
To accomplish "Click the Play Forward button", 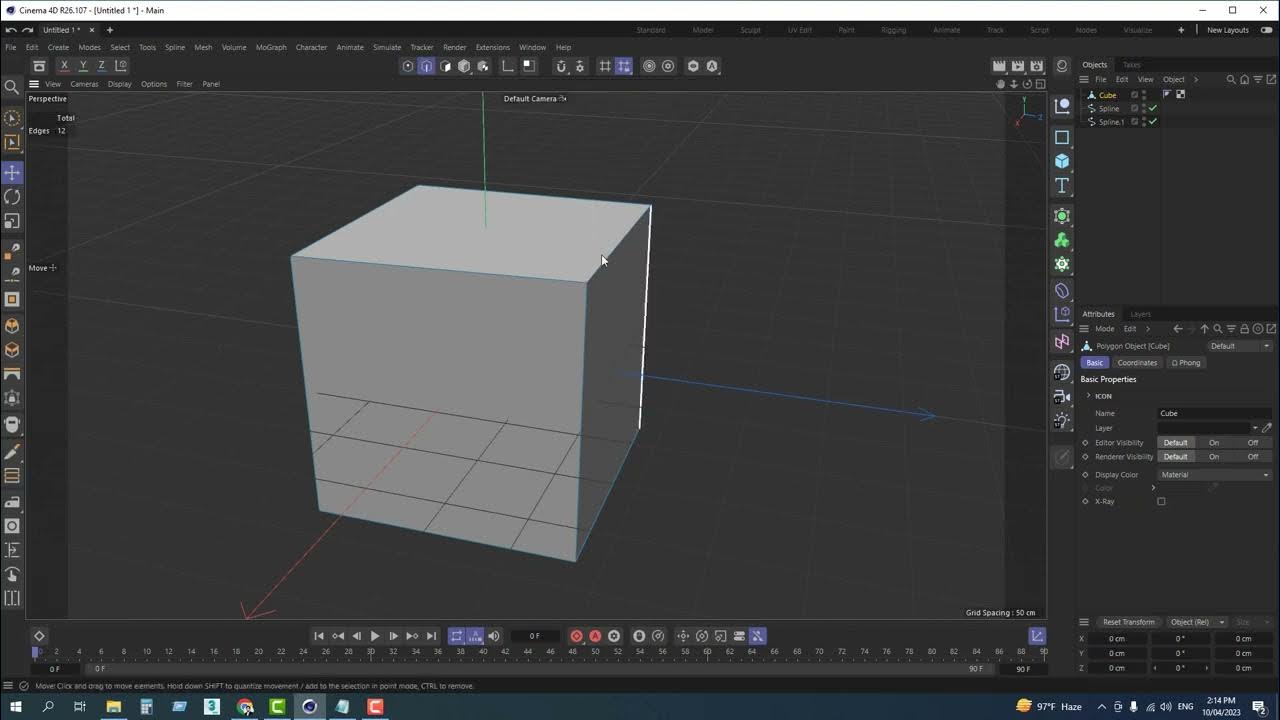I will tap(375, 636).
